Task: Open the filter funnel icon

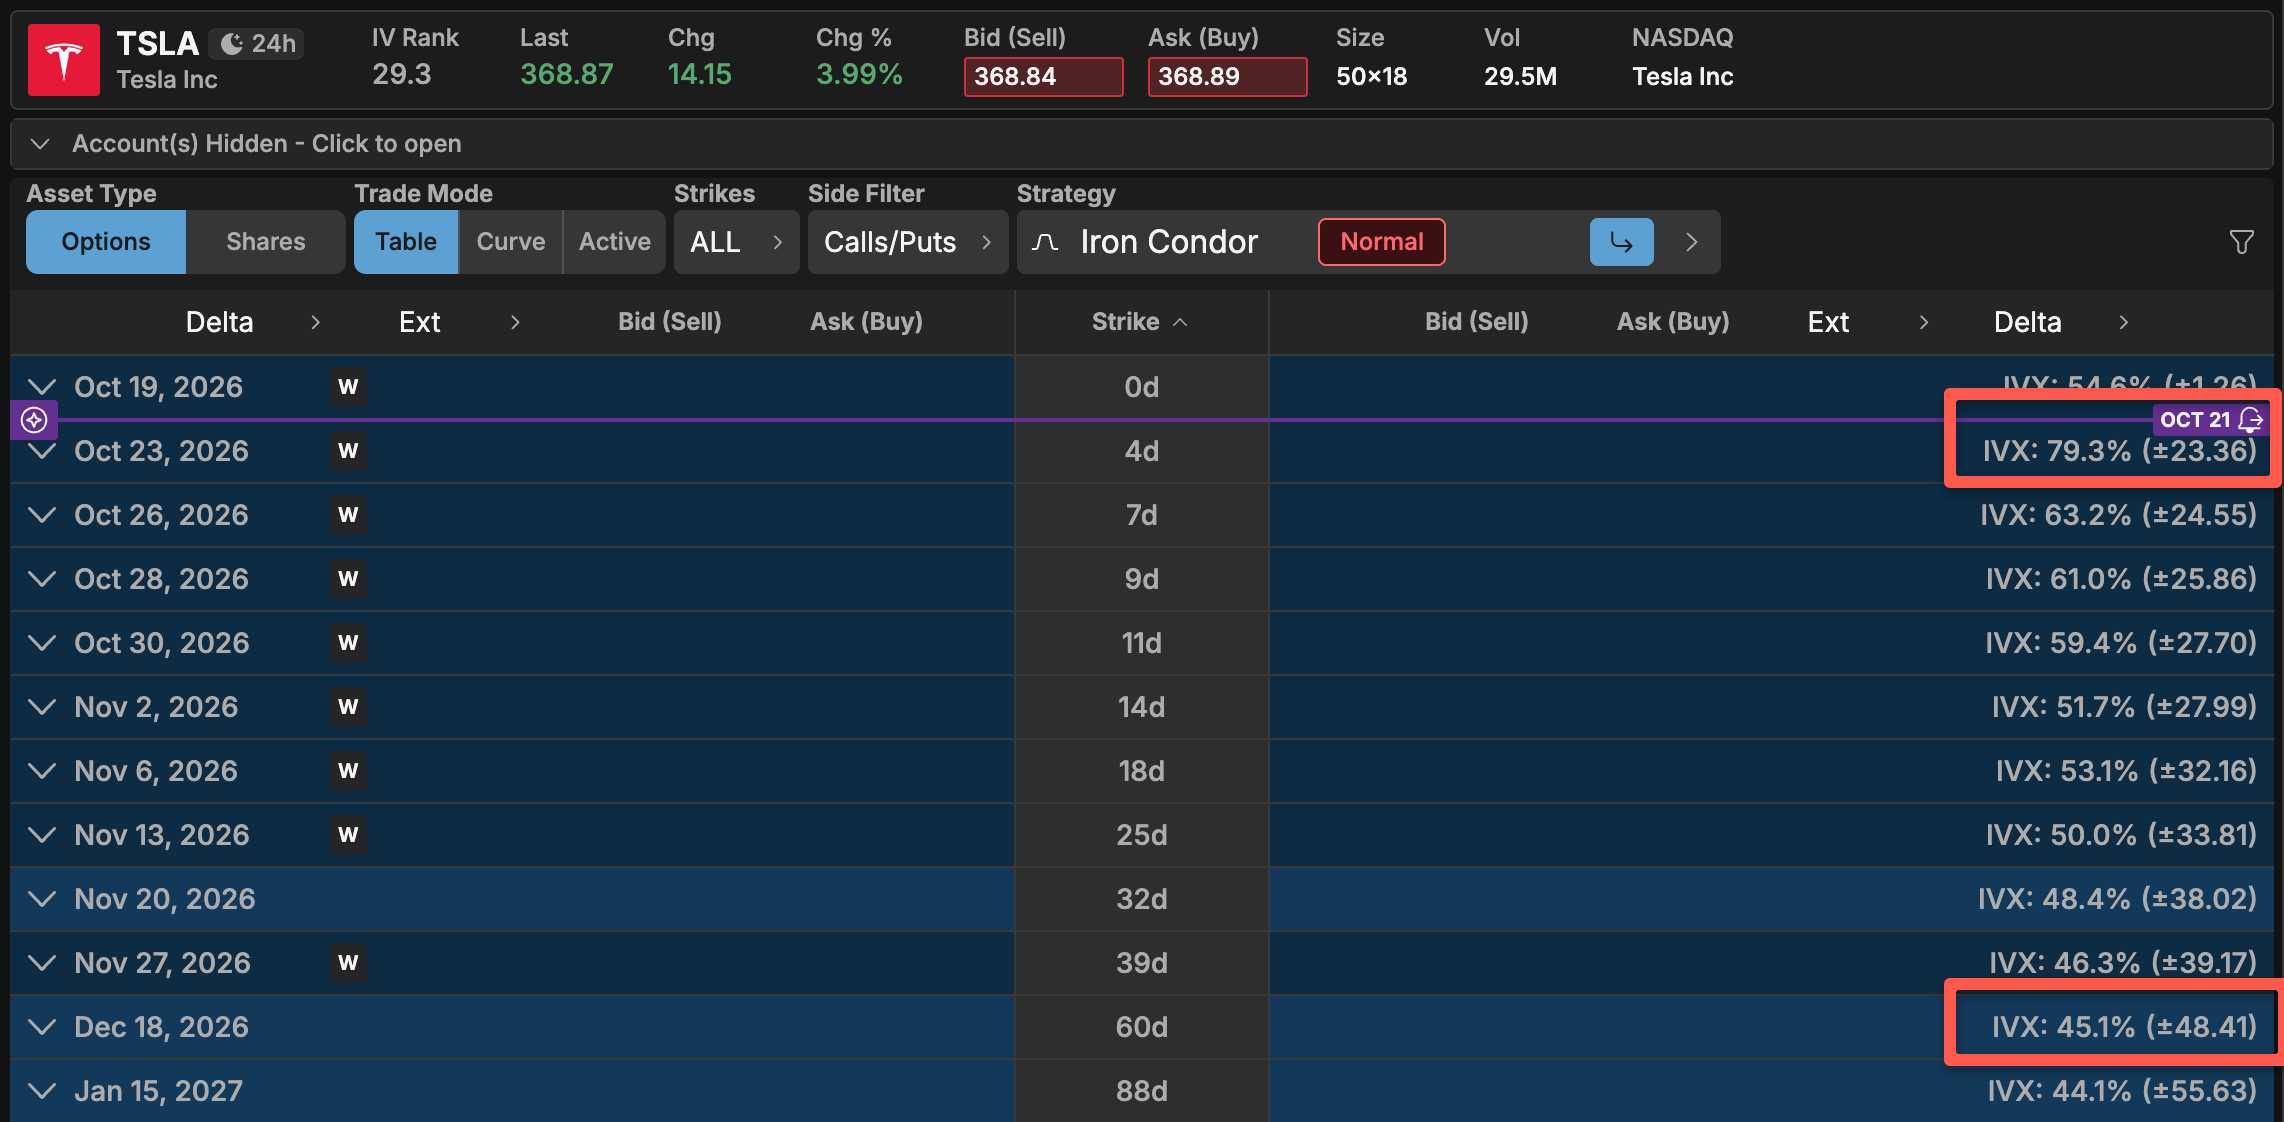Action: [x=2242, y=242]
